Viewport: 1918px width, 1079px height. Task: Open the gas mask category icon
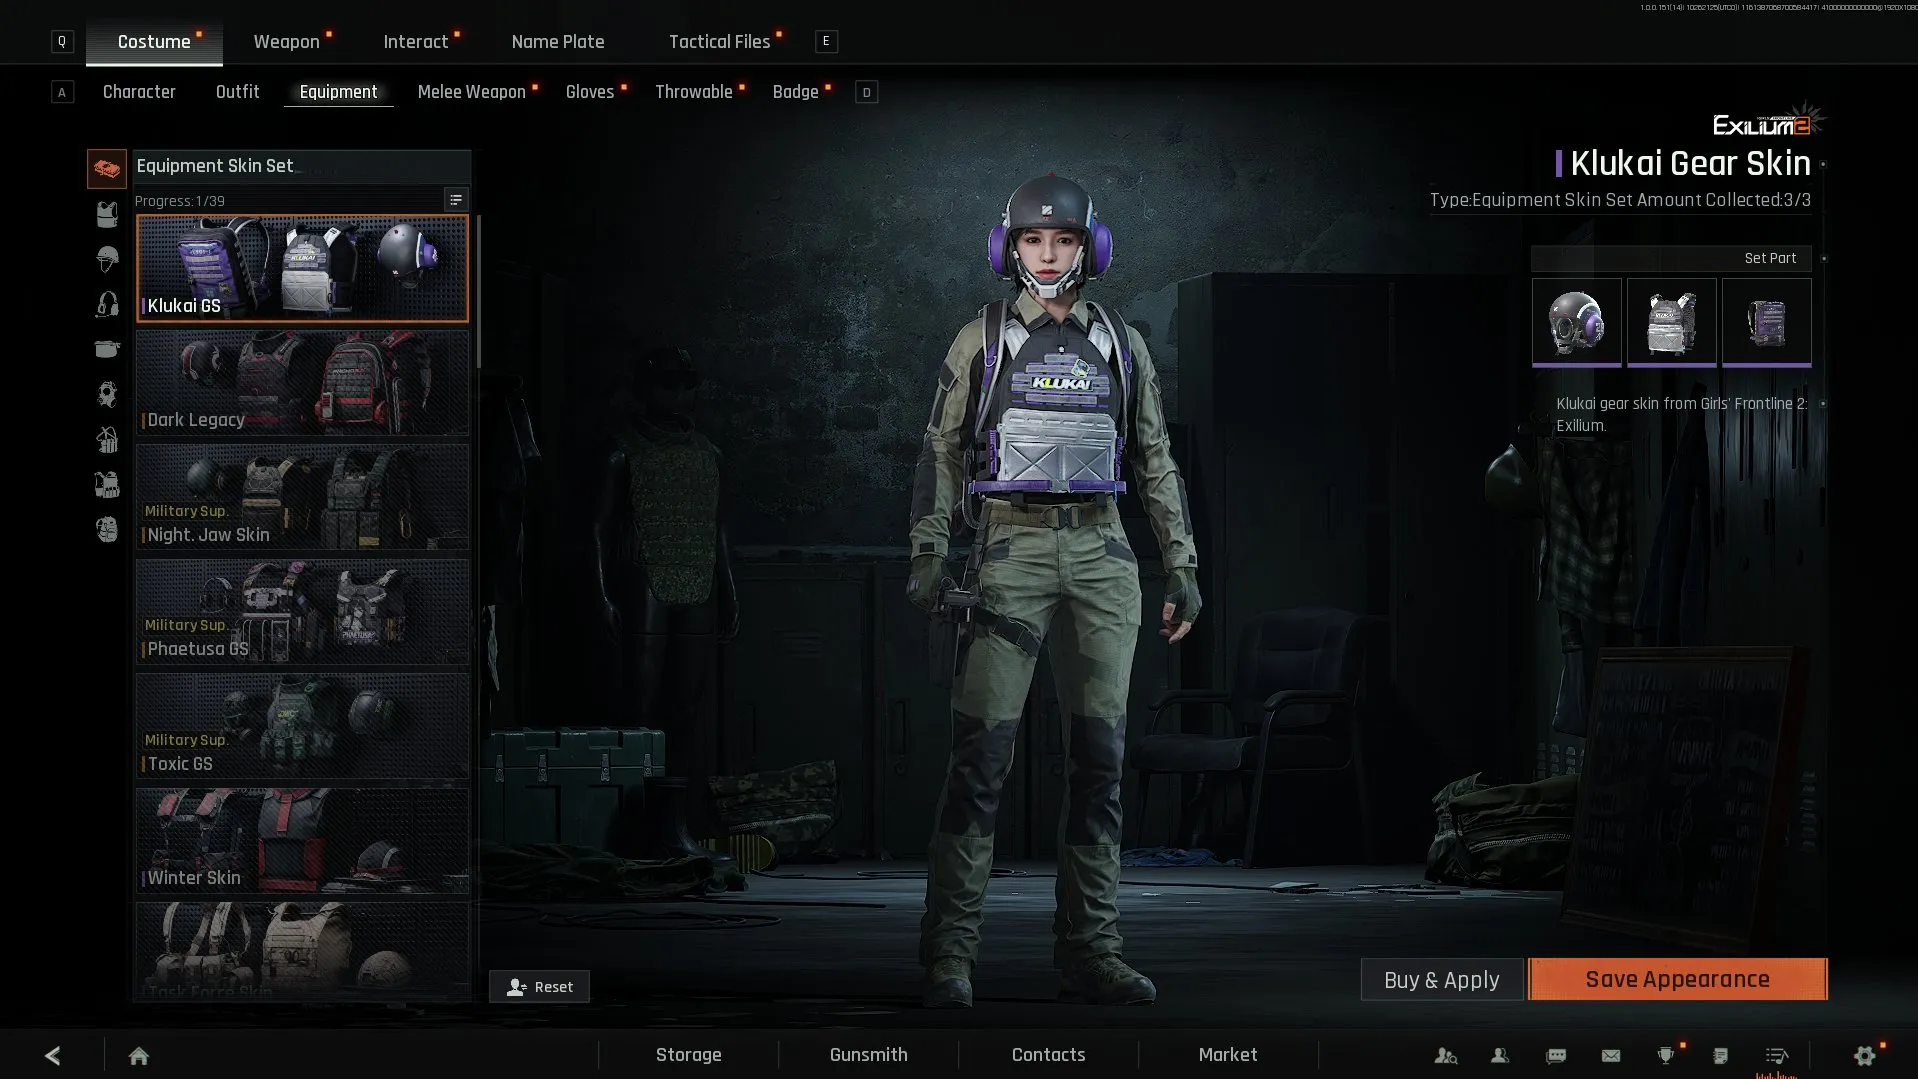107,394
